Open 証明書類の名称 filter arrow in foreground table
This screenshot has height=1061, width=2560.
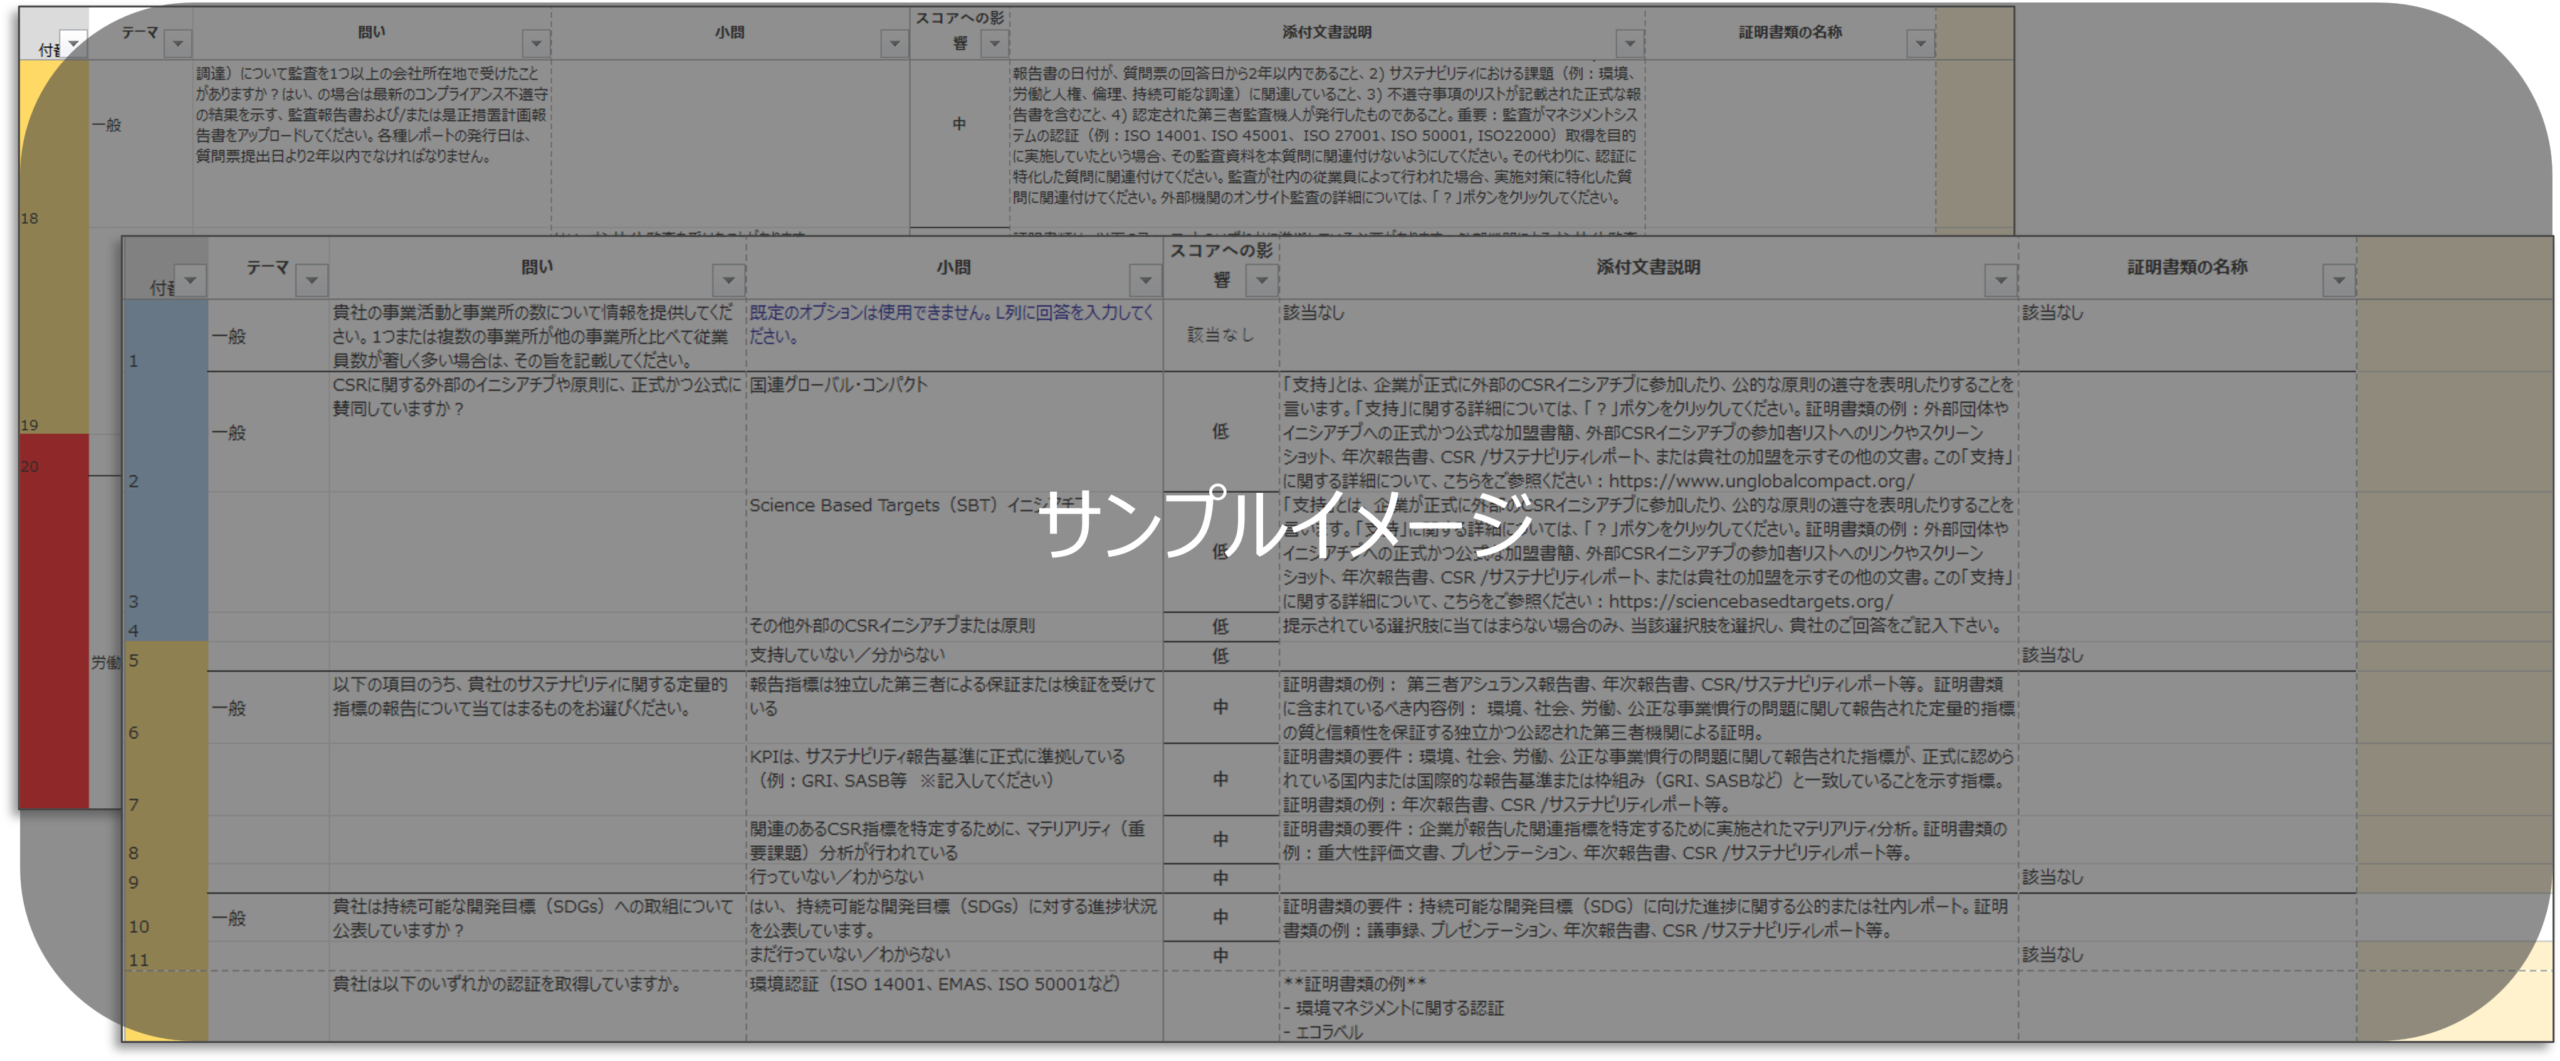tap(2338, 281)
